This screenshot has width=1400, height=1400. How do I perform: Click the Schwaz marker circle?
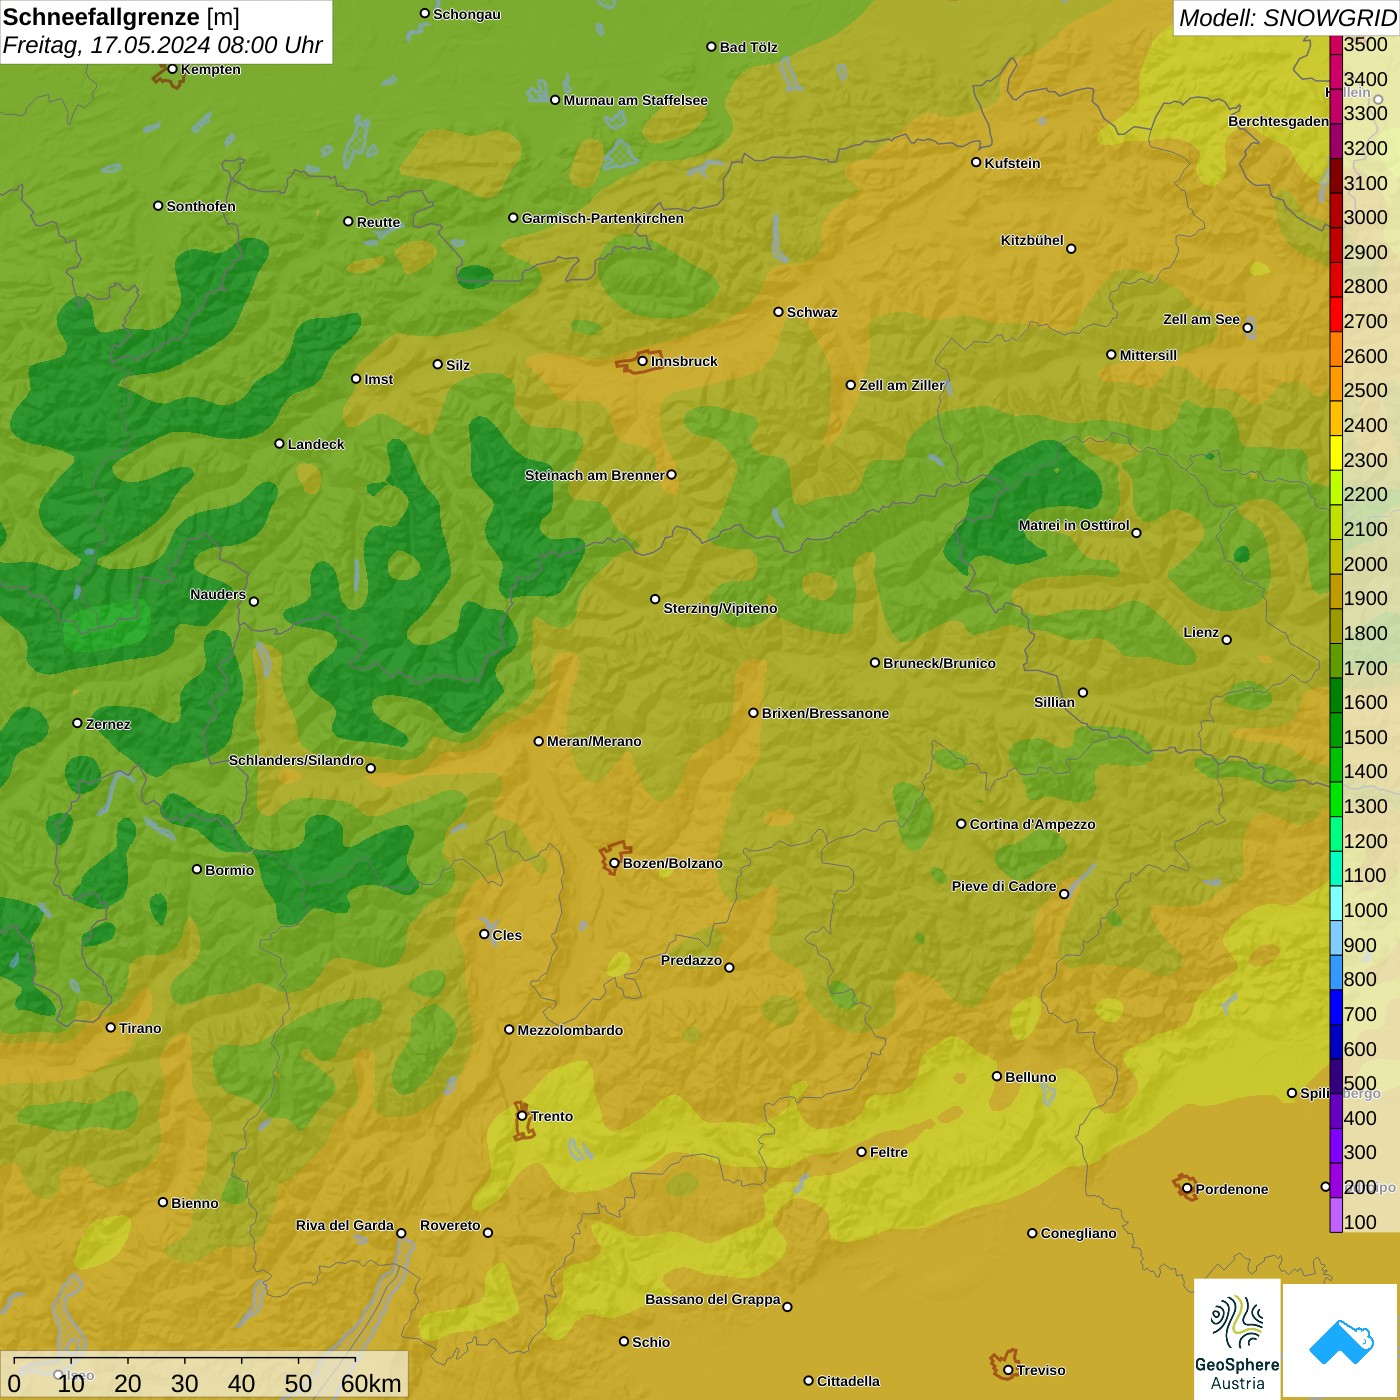click(x=779, y=312)
